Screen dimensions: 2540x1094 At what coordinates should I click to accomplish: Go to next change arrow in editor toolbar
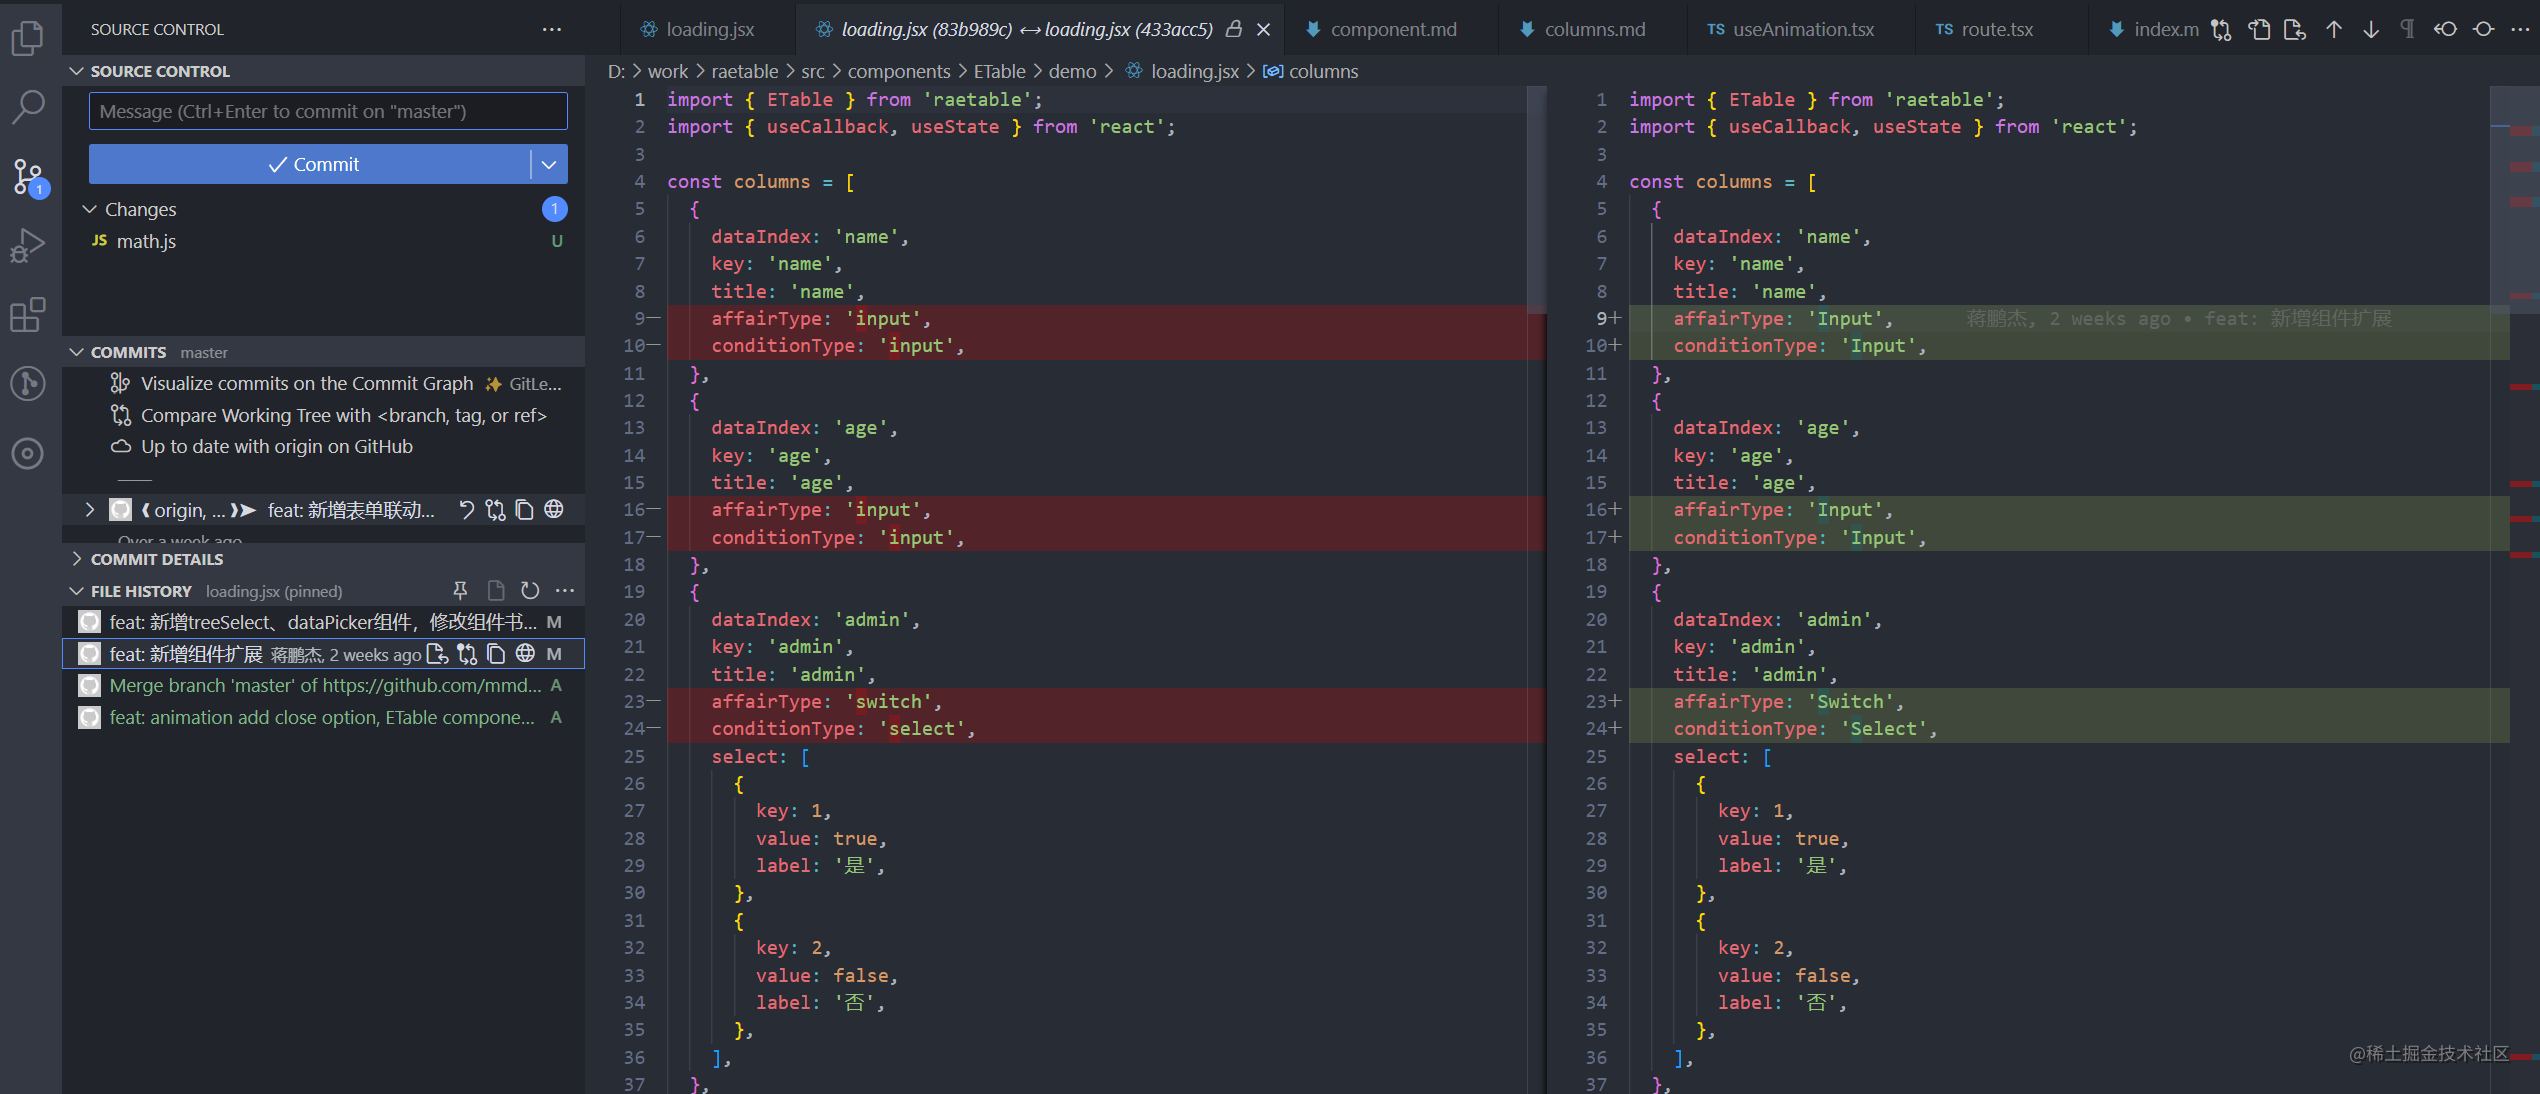point(2371,29)
